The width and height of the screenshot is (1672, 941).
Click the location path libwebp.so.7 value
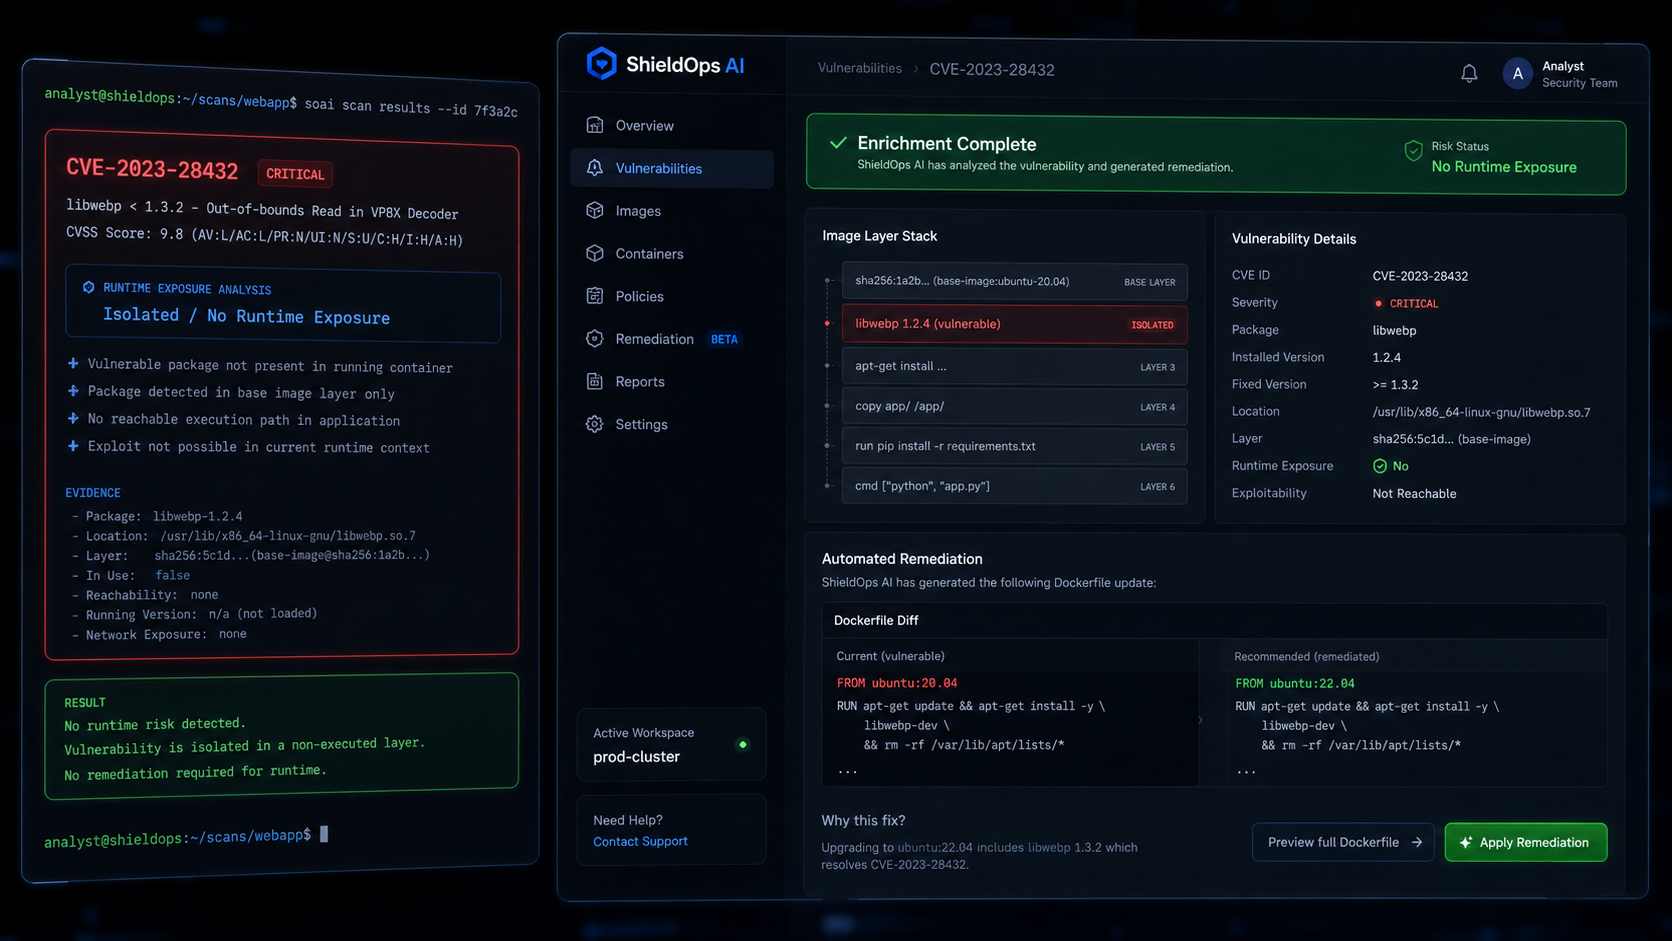1481,412
